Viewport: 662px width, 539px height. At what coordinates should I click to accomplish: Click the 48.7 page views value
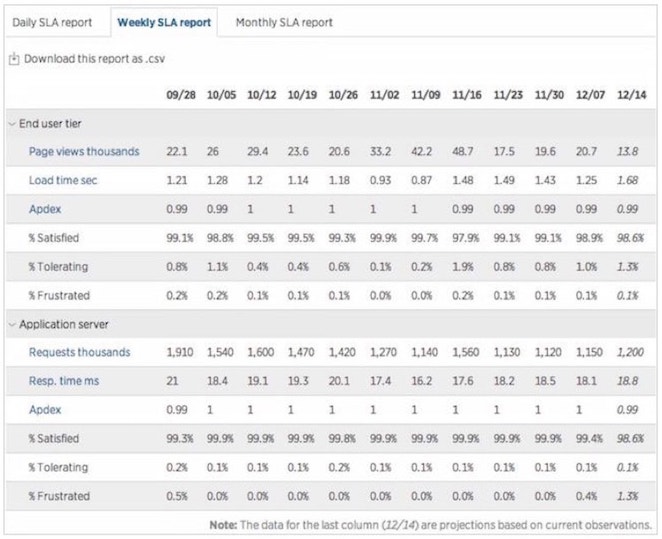coord(465,152)
